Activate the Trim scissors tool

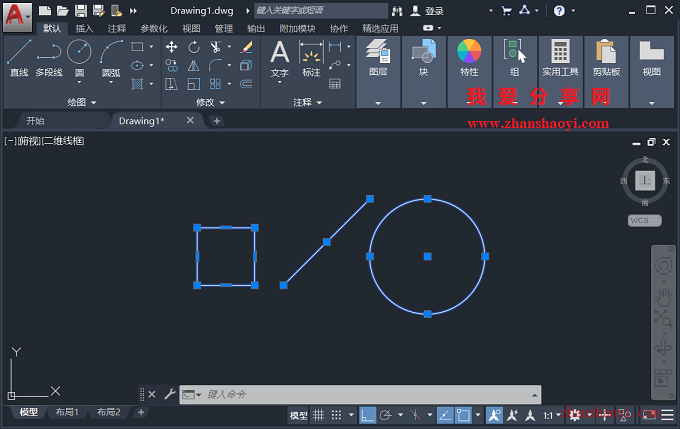tap(215, 47)
